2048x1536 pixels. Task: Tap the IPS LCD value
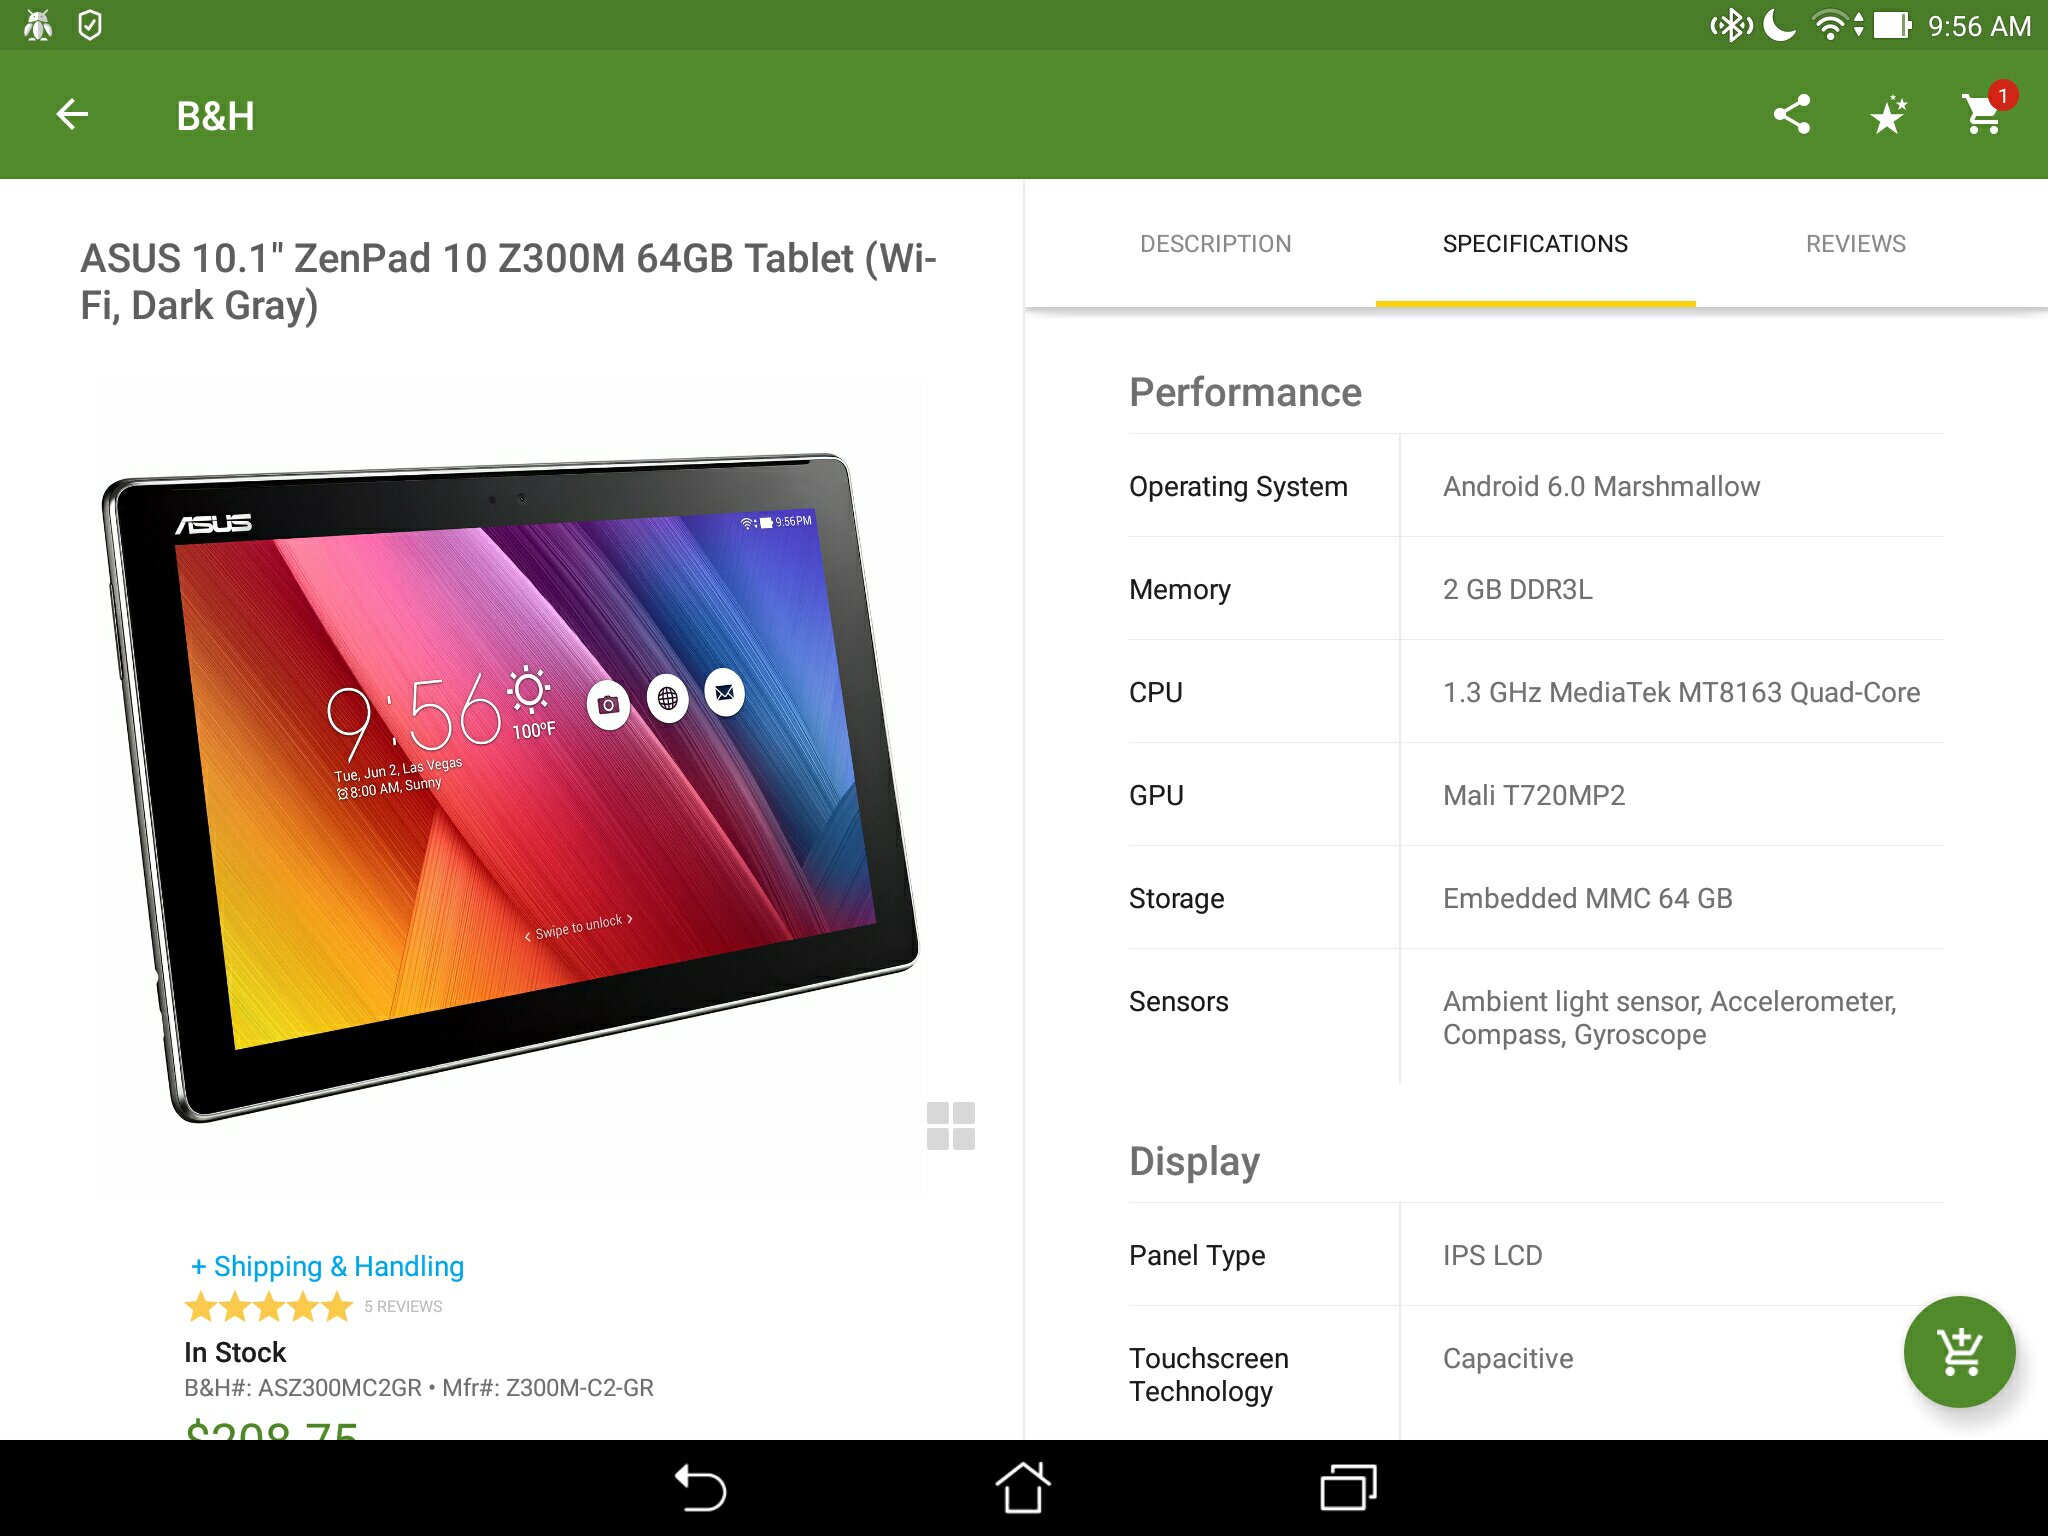pyautogui.click(x=1492, y=1255)
